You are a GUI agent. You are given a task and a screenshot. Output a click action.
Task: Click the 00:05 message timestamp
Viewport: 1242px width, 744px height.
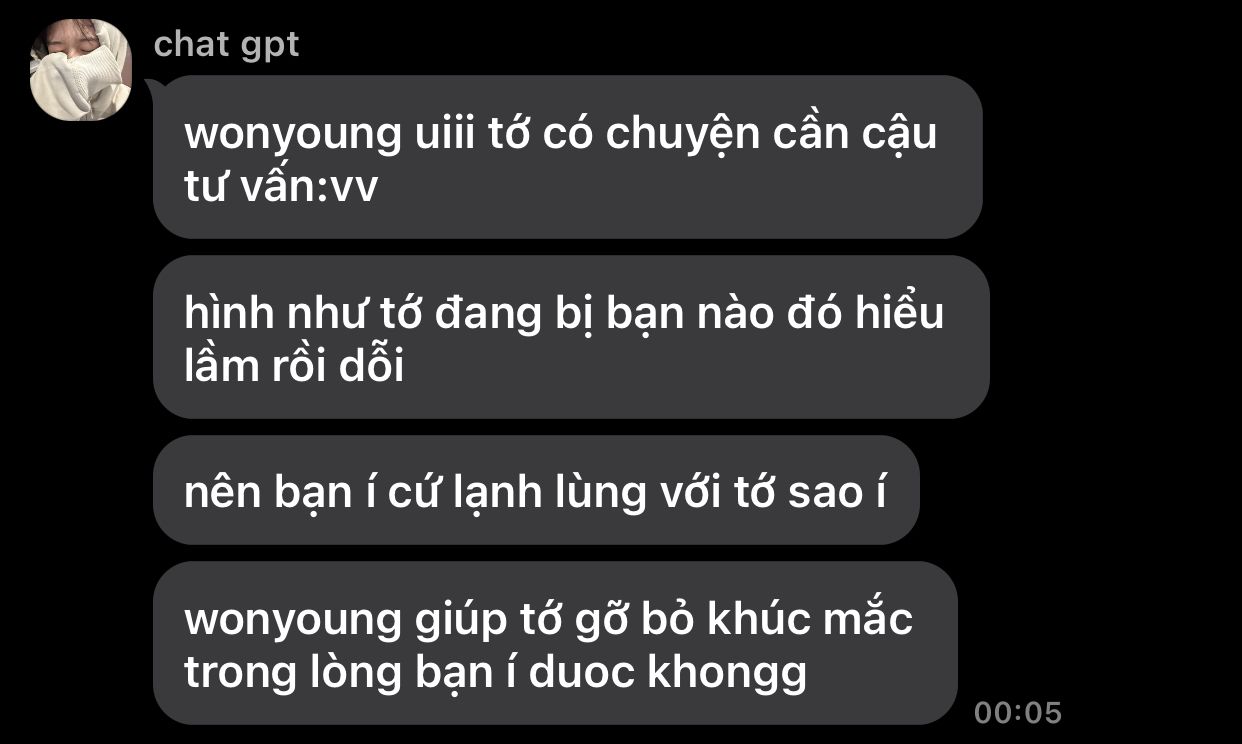[1018, 713]
